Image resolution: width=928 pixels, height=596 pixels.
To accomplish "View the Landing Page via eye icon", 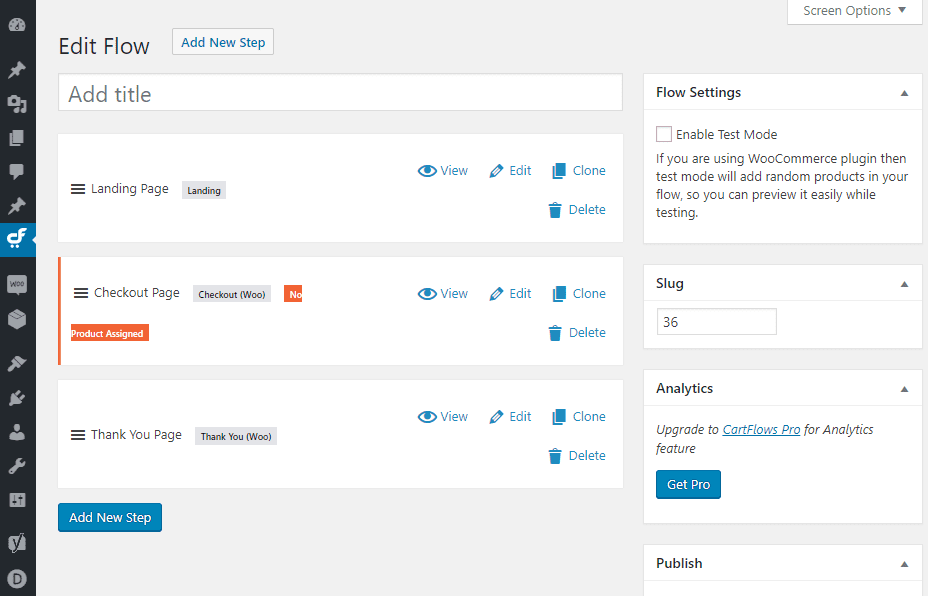I will [x=442, y=170].
